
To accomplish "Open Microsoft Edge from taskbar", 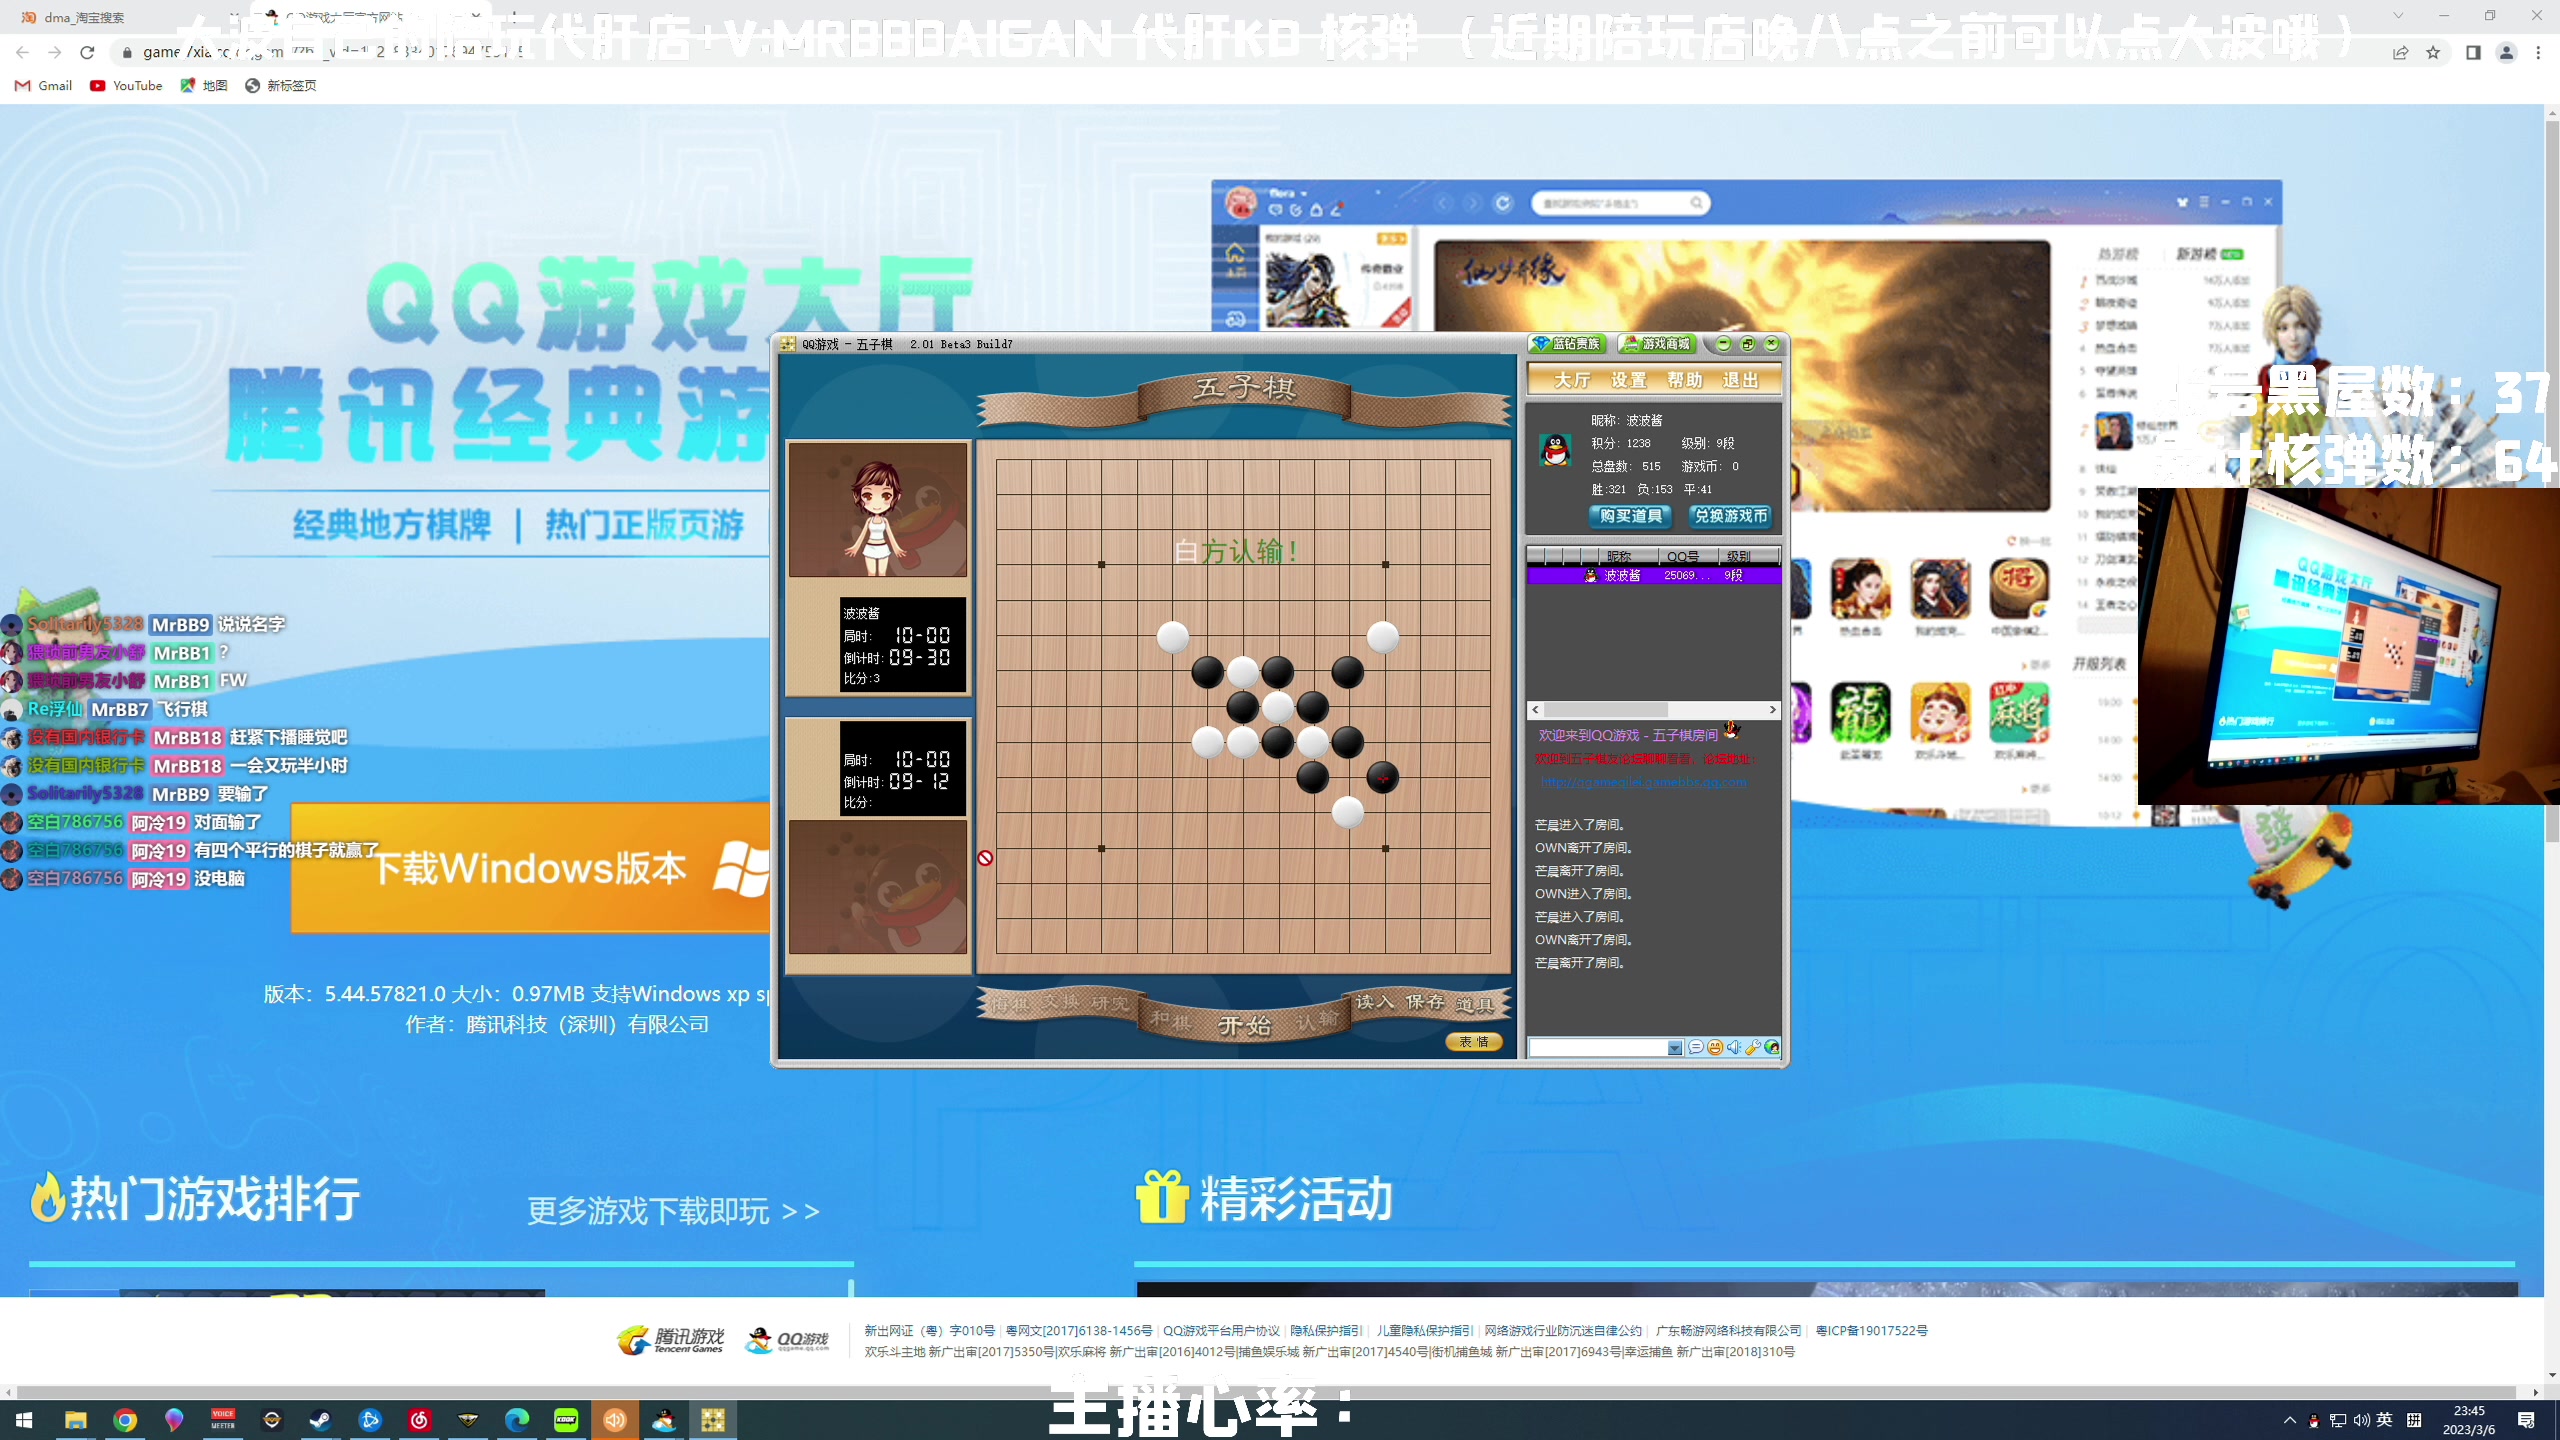I will [517, 1420].
